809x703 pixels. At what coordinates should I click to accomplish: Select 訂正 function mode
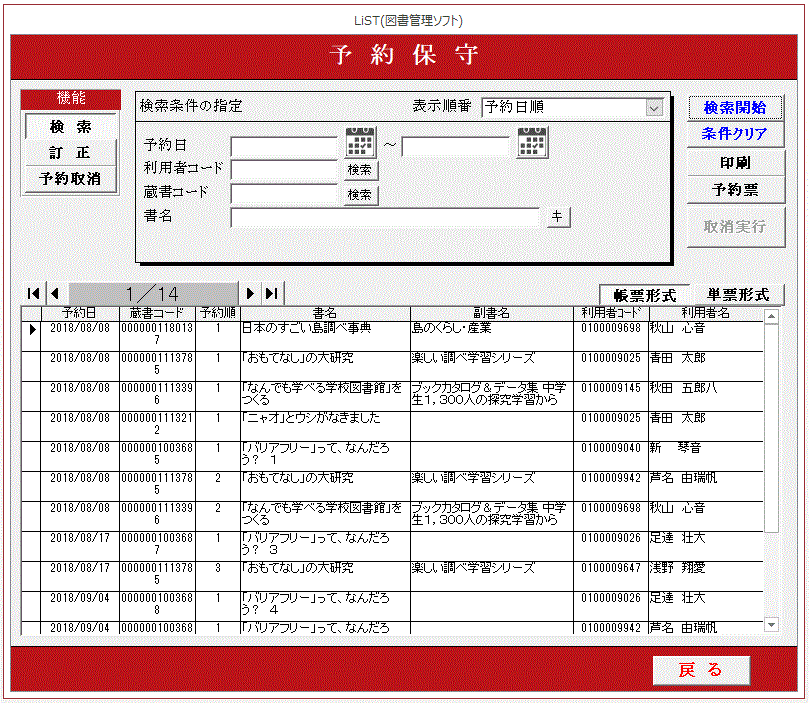(x=71, y=153)
